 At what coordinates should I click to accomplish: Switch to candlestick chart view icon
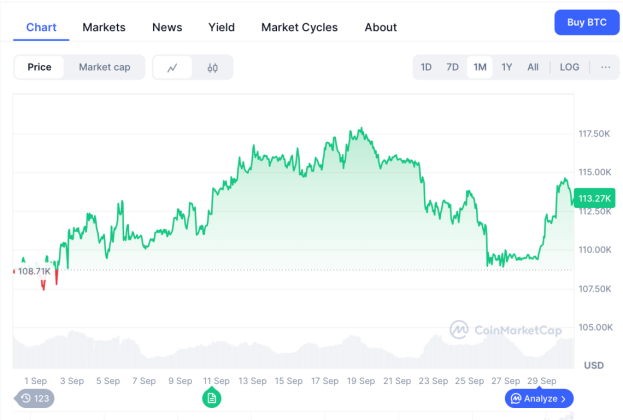point(213,68)
